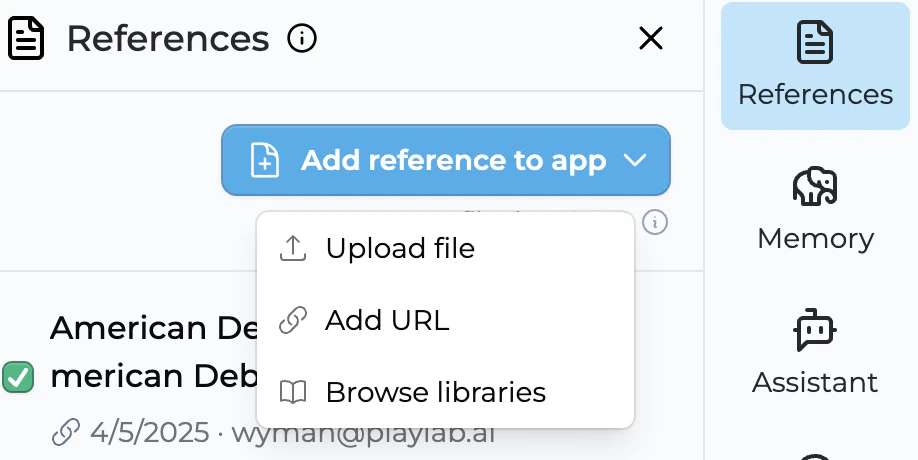Select Browse libraries from dropdown menu
This screenshot has height=460, width=918.
(446, 392)
